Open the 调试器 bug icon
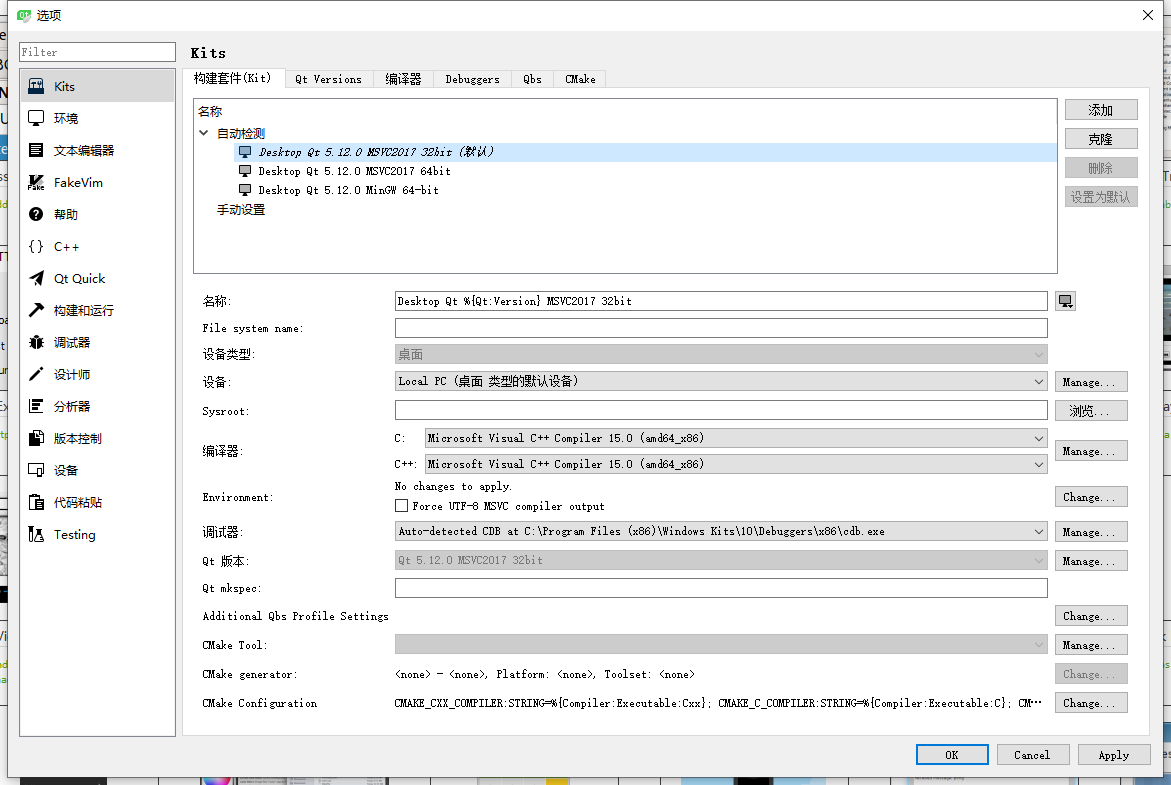1171x785 pixels. (x=36, y=342)
